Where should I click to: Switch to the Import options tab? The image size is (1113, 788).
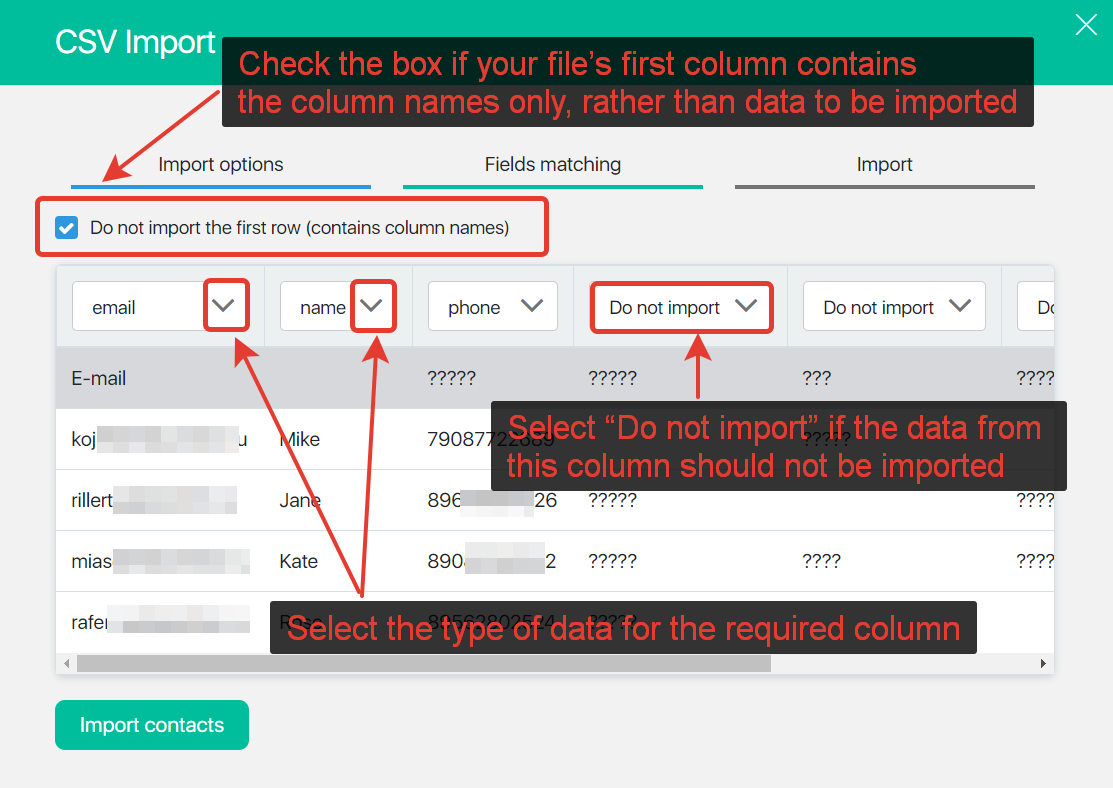pyautogui.click(x=221, y=171)
